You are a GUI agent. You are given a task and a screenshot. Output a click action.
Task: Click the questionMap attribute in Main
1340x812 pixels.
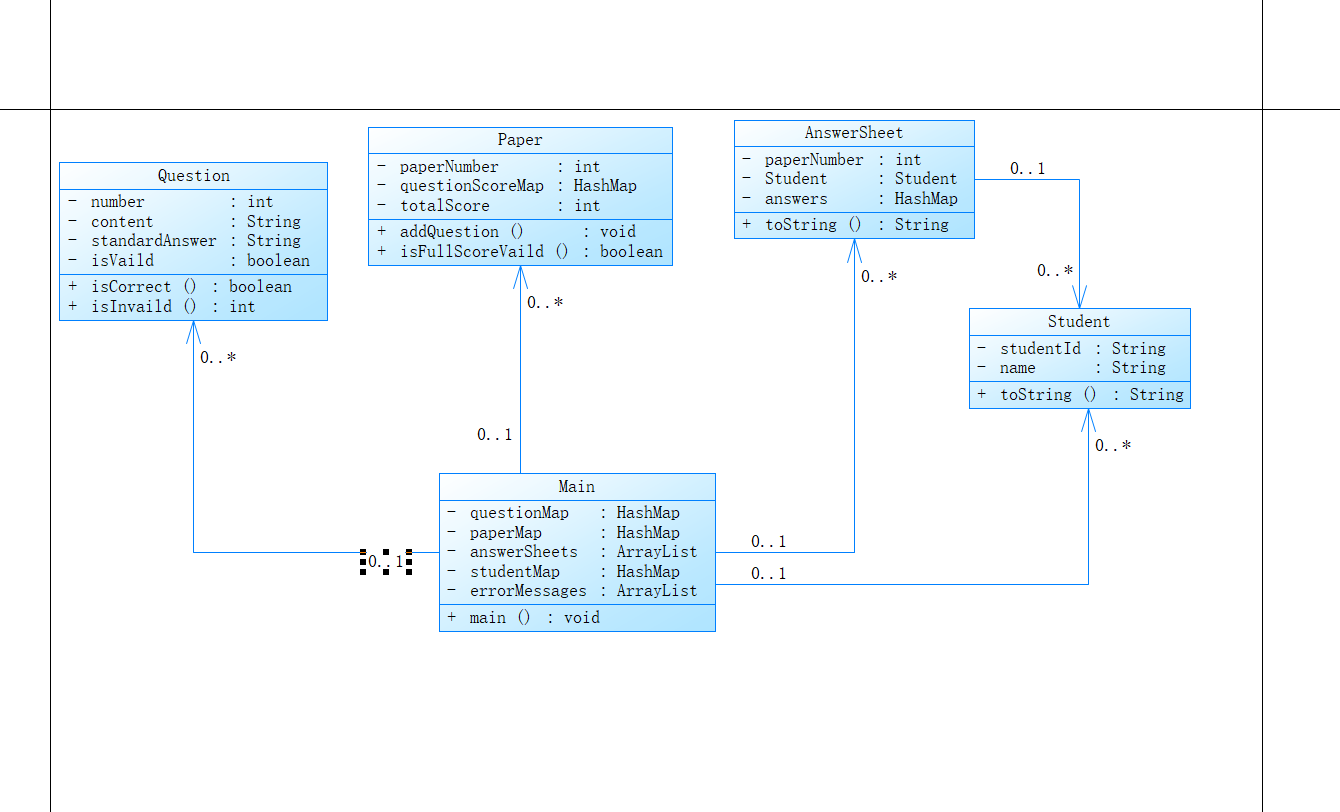(x=577, y=513)
